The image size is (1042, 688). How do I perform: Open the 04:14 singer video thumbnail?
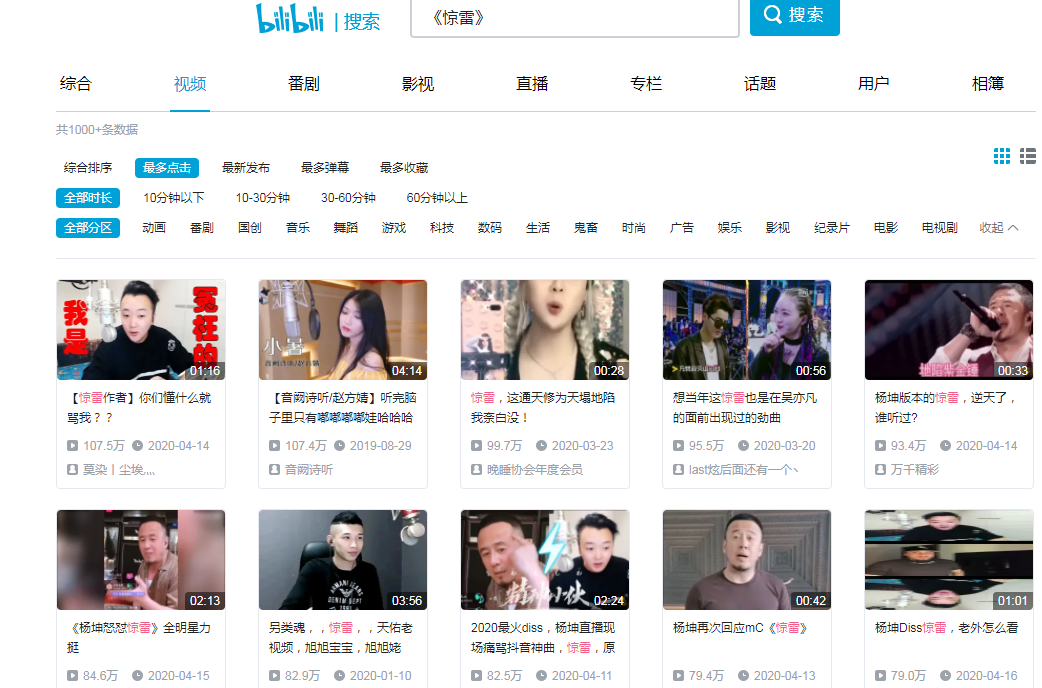(x=343, y=330)
